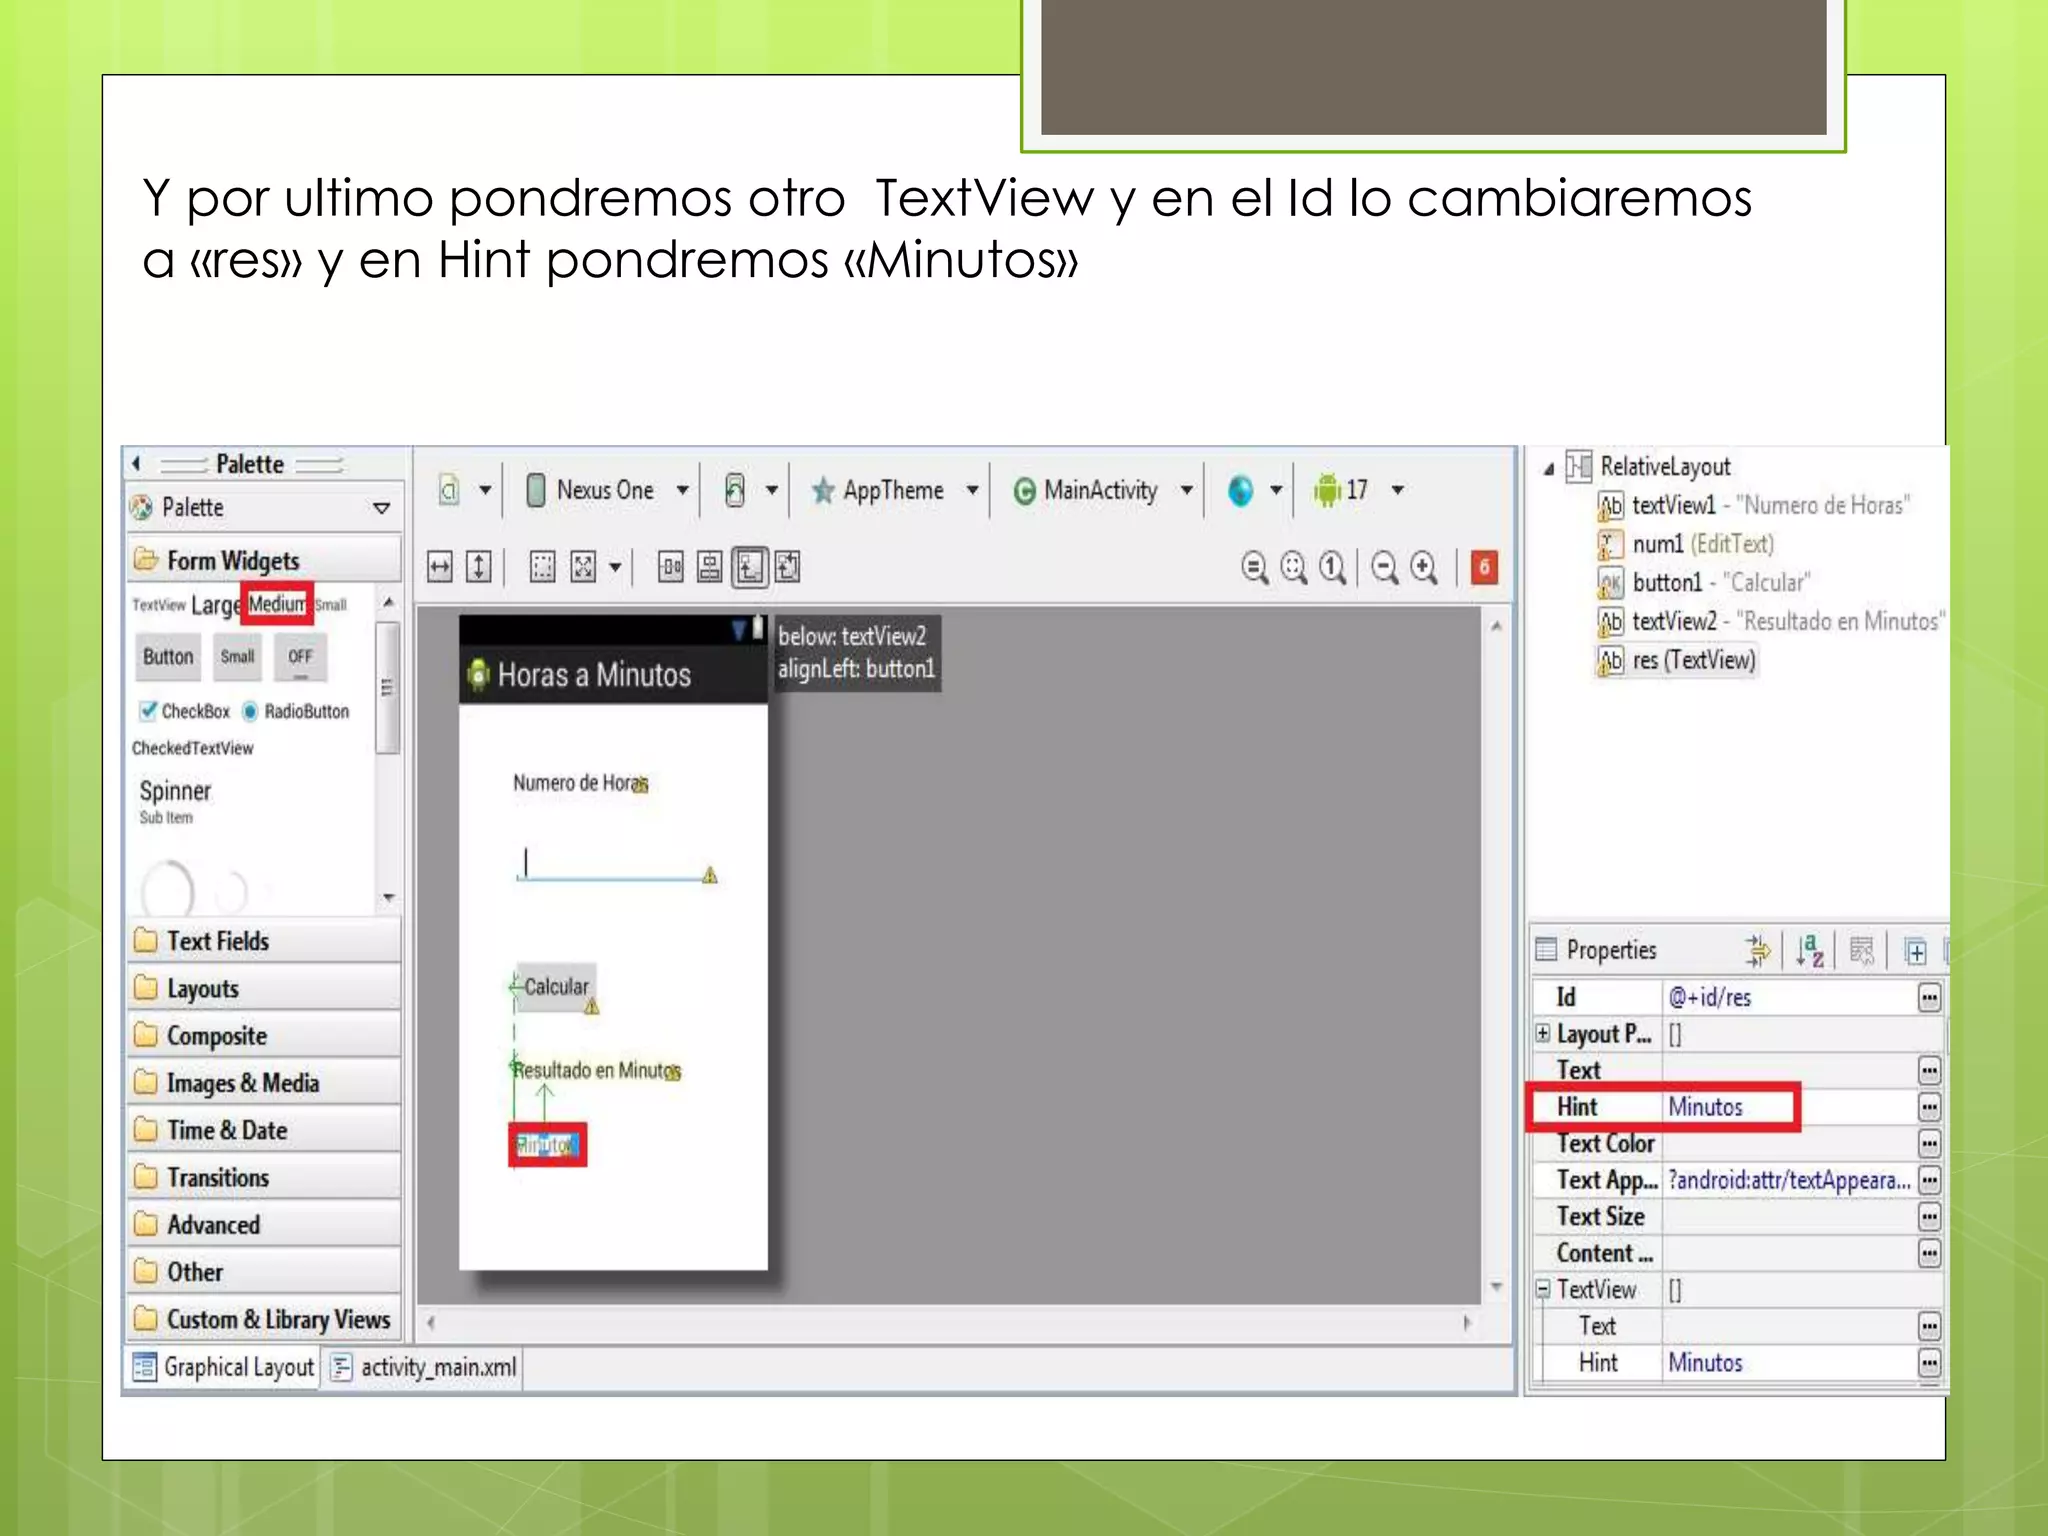Click the align widgets toolbar icon
2048x1536 pixels.
(x=709, y=568)
